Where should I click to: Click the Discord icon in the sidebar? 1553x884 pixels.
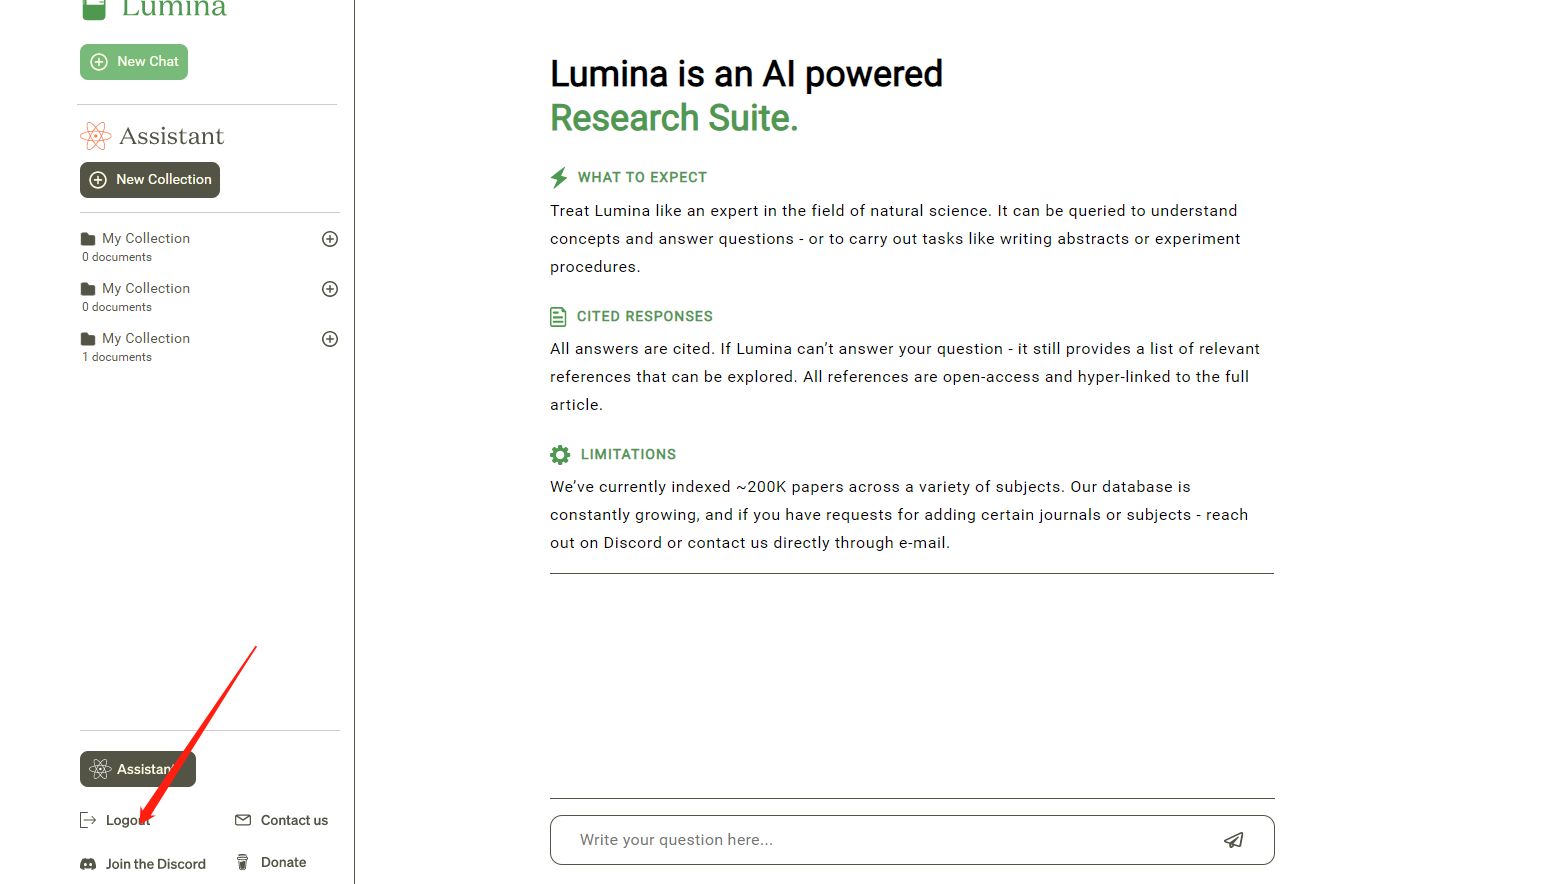(86, 863)
